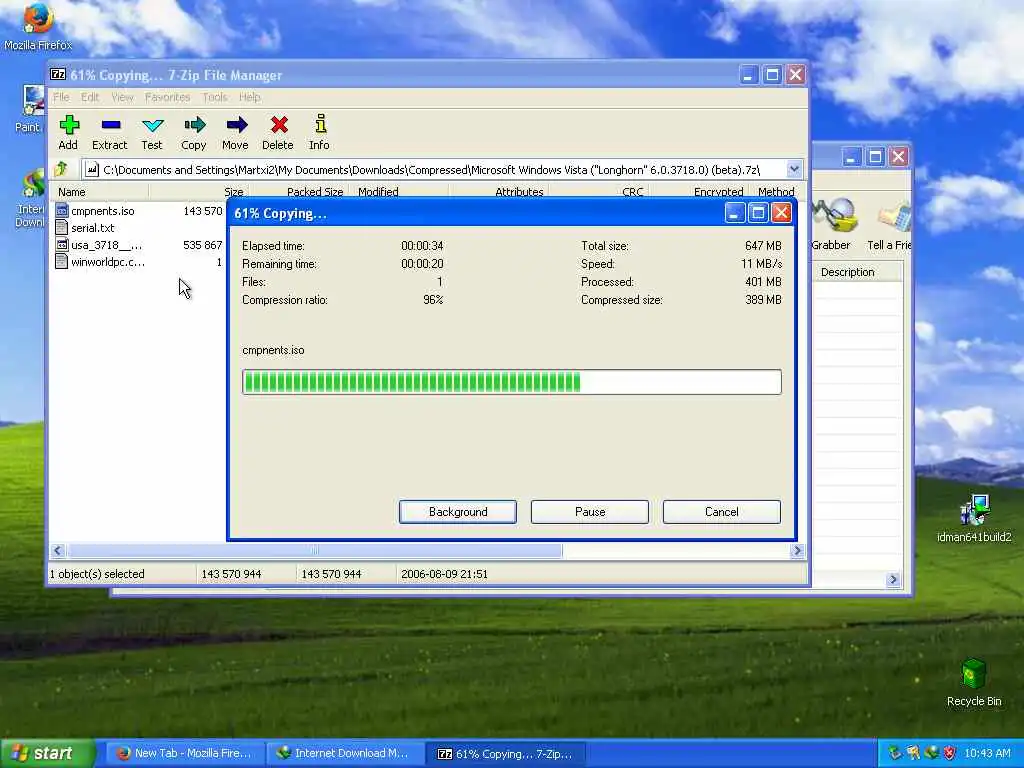Click the copy progress bar

tap(511, 382)
